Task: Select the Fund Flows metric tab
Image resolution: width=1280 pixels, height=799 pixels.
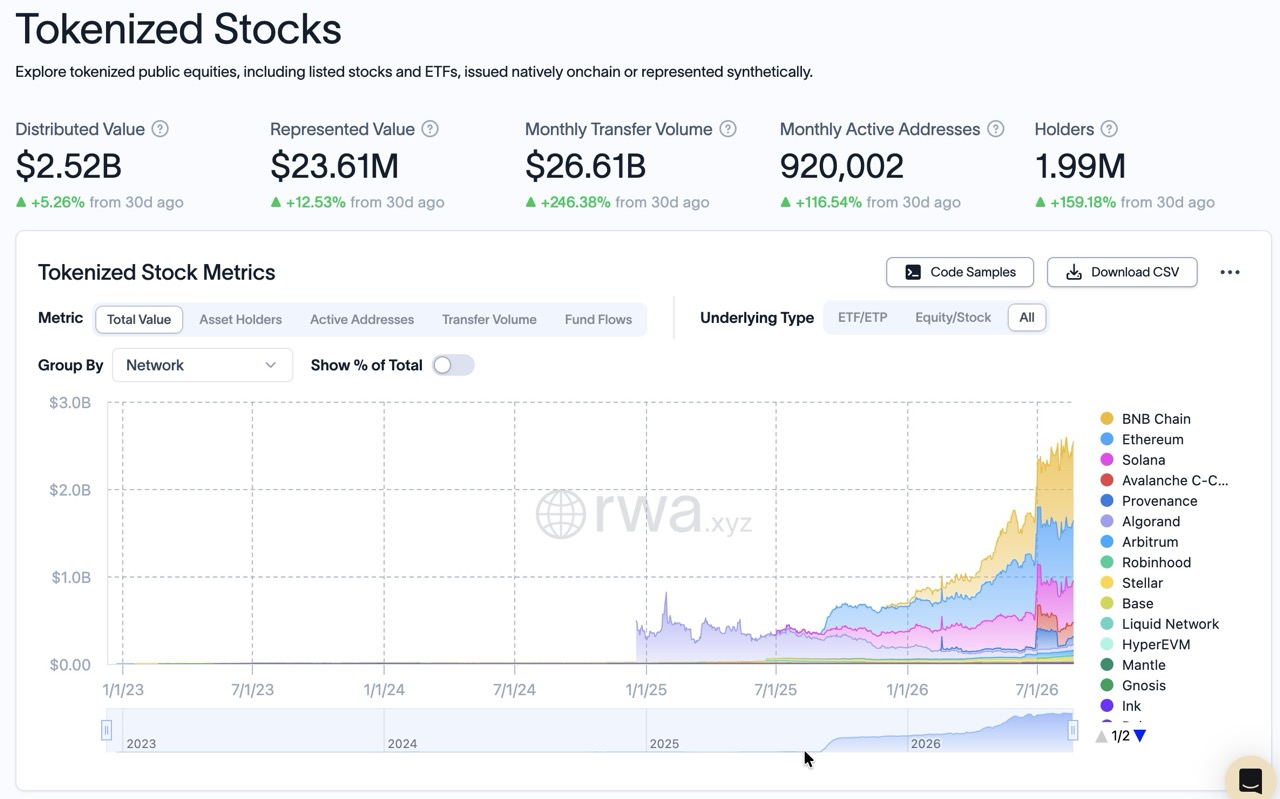Action: tap(598, 320)
